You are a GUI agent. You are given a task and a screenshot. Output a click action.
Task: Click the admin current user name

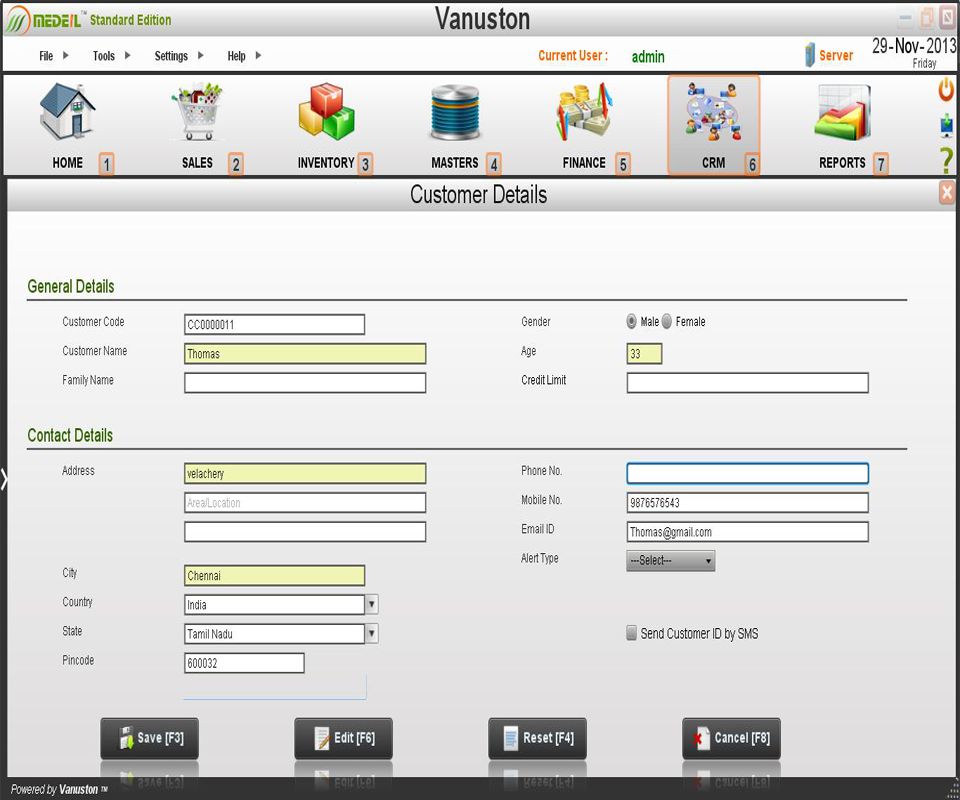(648, 56)
